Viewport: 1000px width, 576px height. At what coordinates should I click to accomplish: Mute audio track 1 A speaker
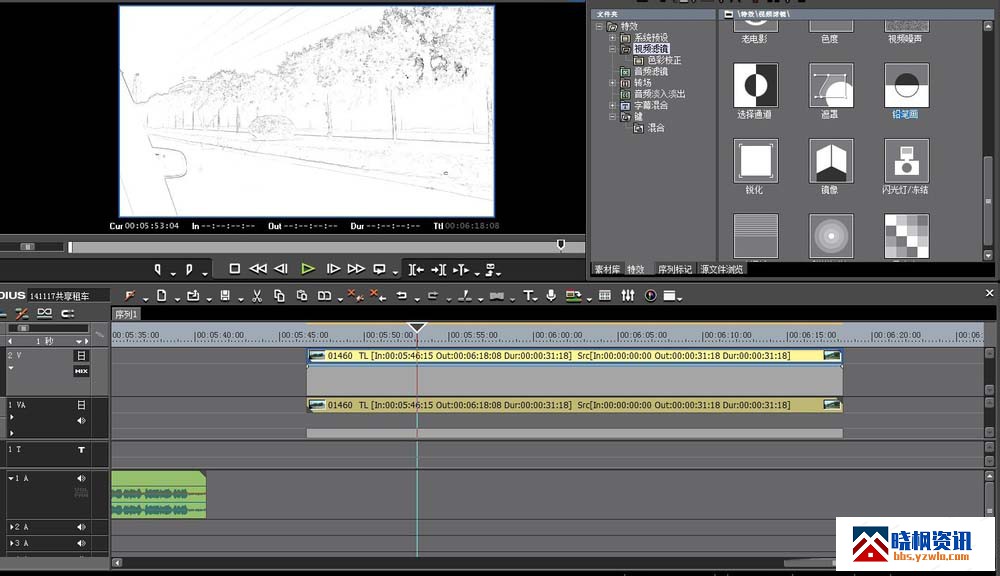click(x=81, y=478)
